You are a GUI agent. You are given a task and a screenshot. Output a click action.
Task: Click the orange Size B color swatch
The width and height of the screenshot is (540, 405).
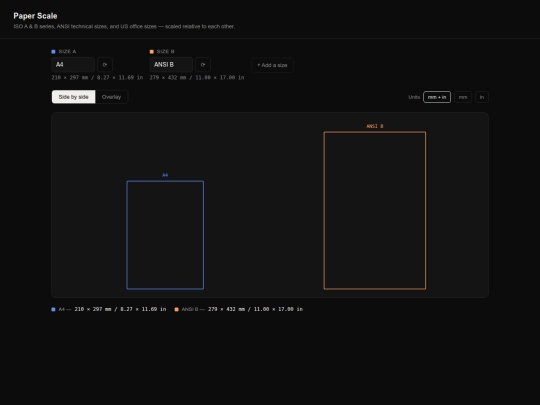(x=152, y=52)
